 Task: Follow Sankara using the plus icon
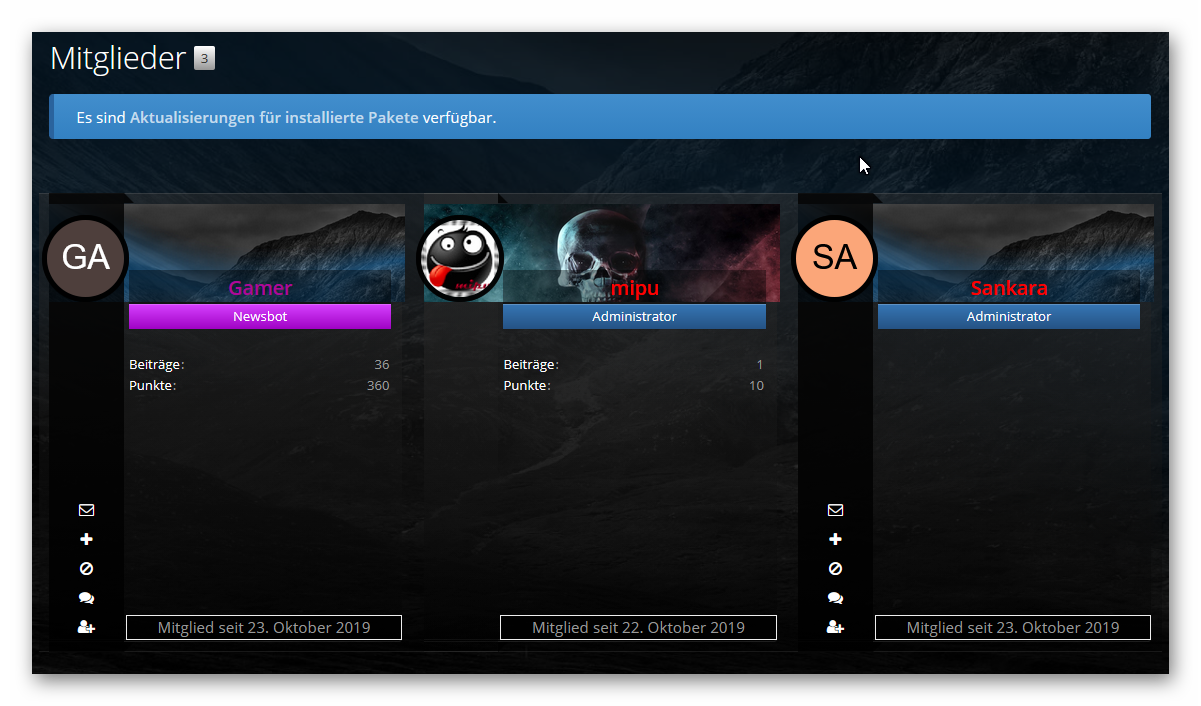pyautogui.click(x=835, y=540)
